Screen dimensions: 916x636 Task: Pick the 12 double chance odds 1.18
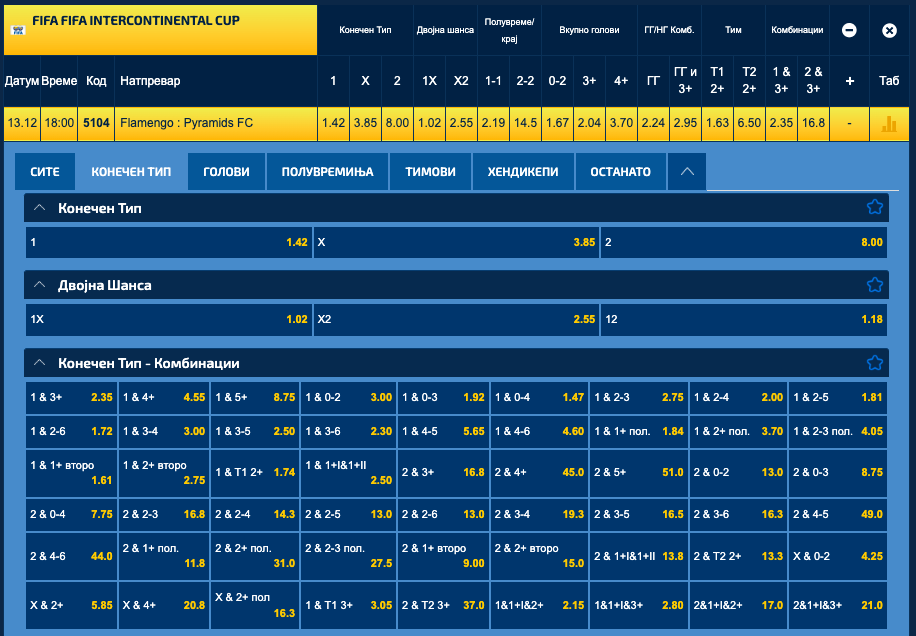pyautogui.click(x=743, y=319)
